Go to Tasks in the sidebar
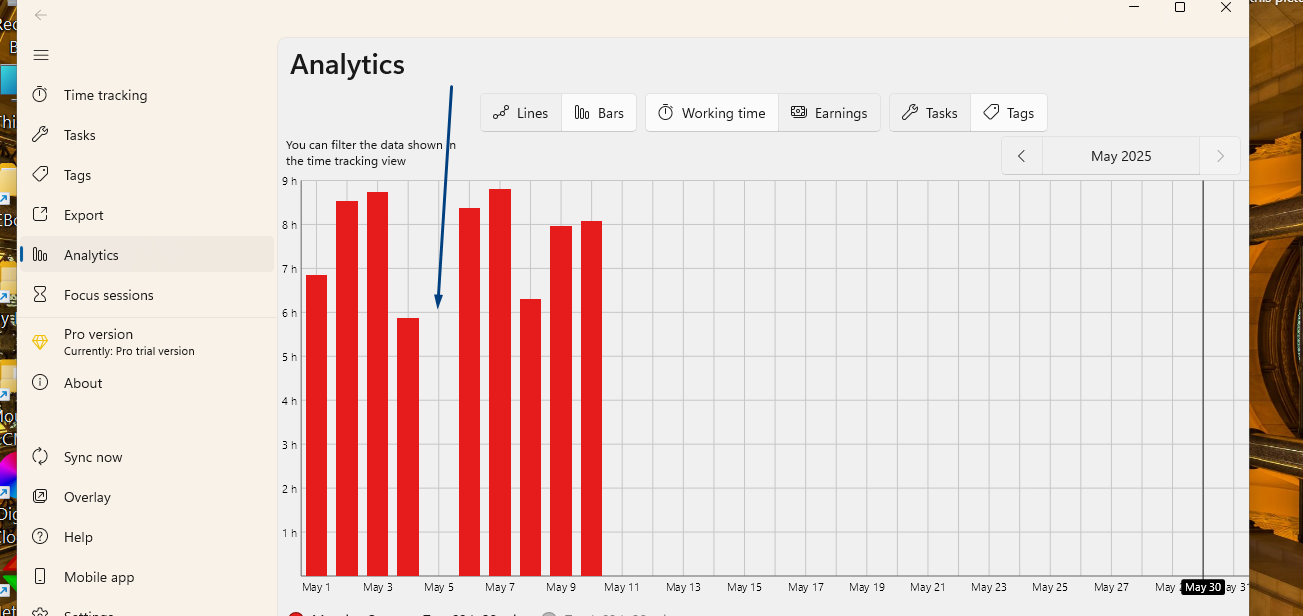The image size is (1303, 616). coord(80,135)
